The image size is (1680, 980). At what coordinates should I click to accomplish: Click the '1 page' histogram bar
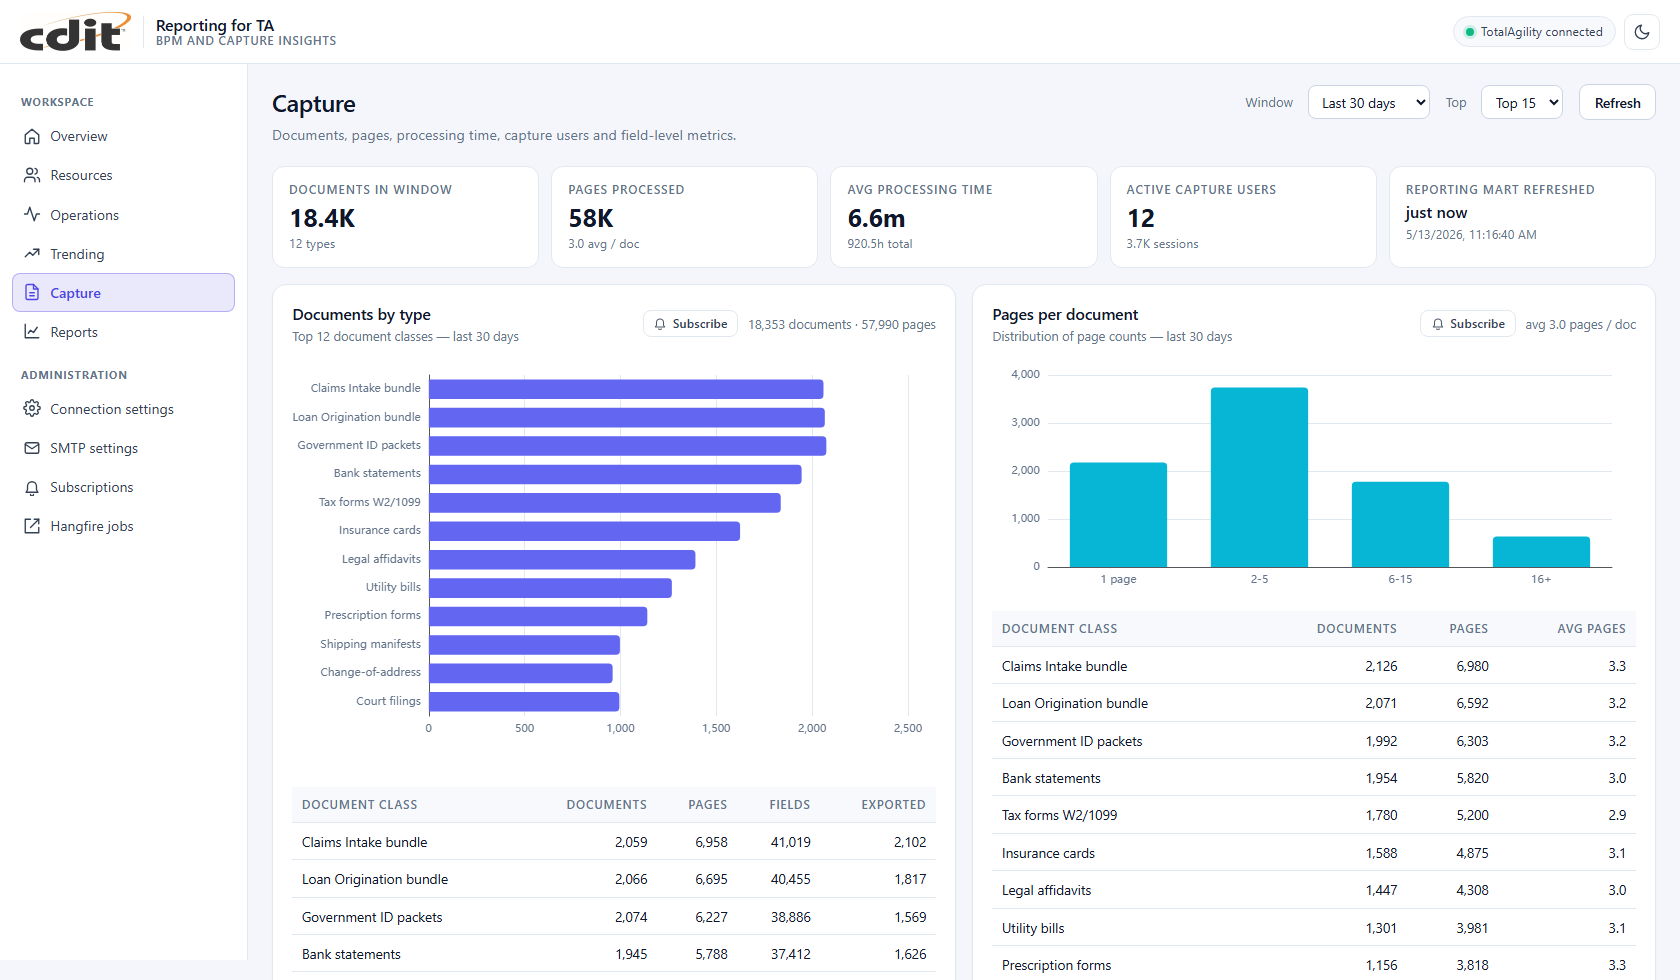1118,515
